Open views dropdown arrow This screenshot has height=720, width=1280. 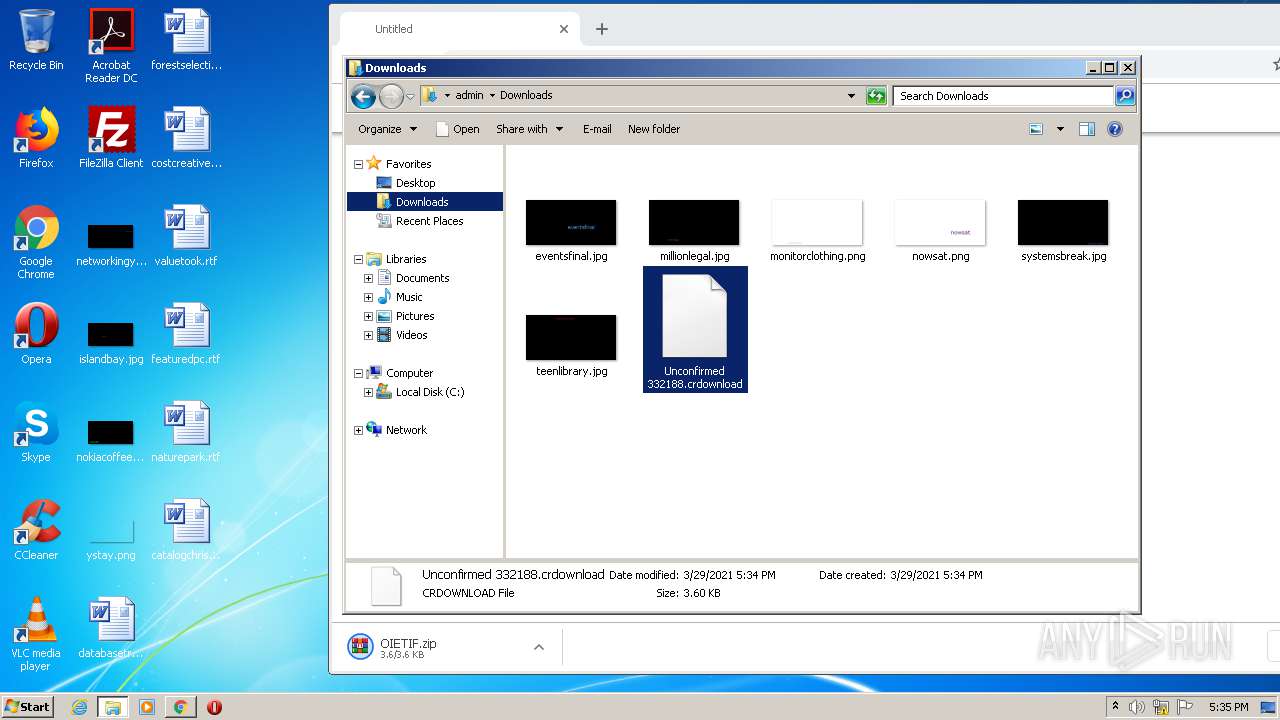pos(1060,129)
